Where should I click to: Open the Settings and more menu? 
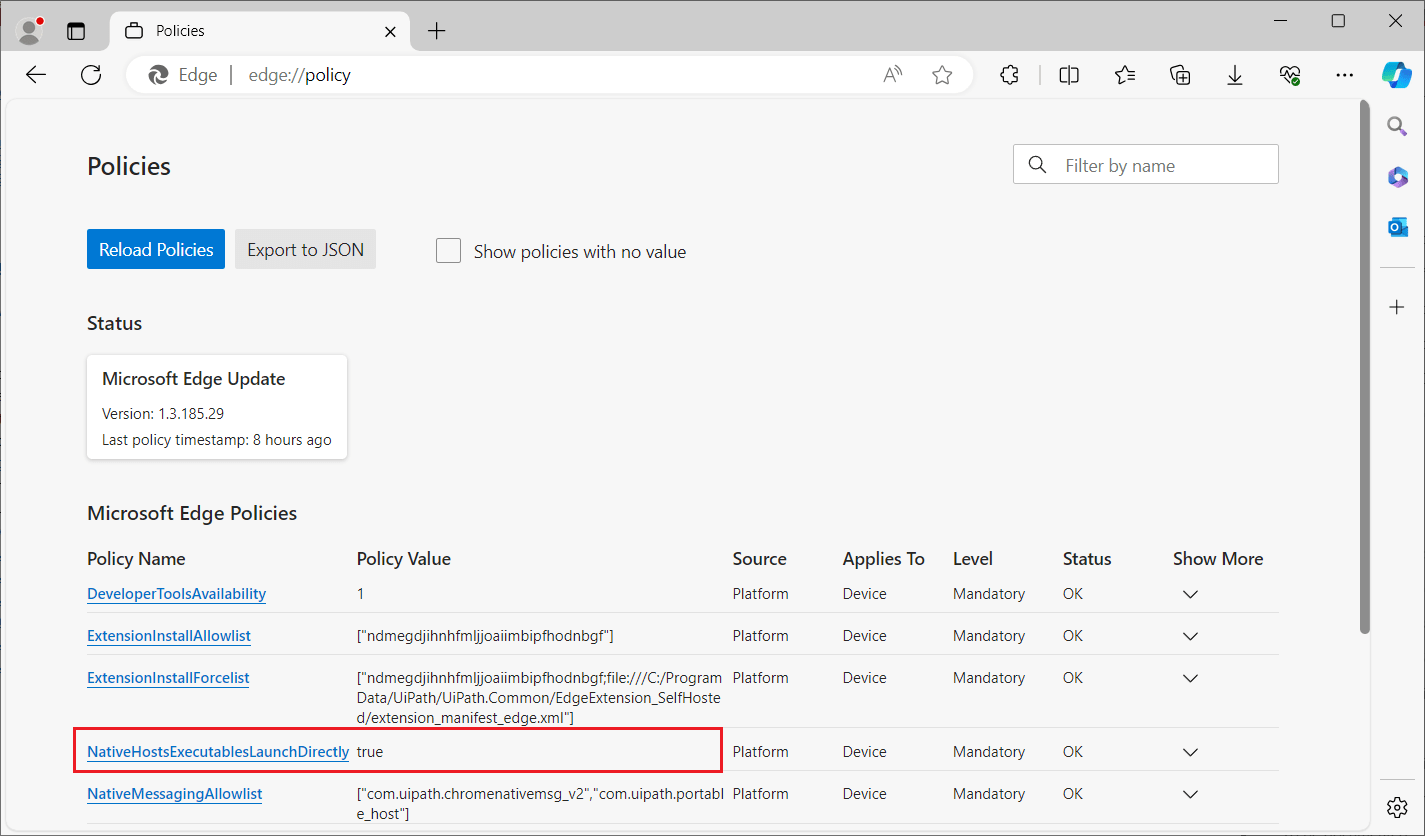click(x=1344, y=75)
